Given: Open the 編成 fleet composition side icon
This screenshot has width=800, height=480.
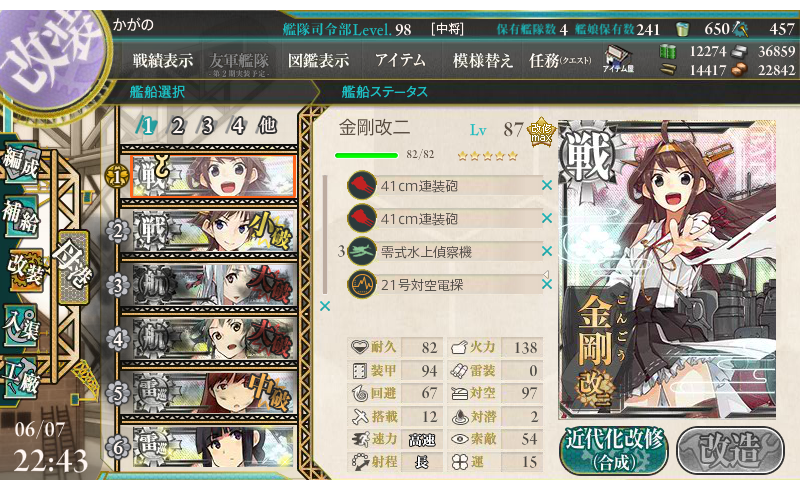Looking at the screenshot, I should (x=20, y=163).
